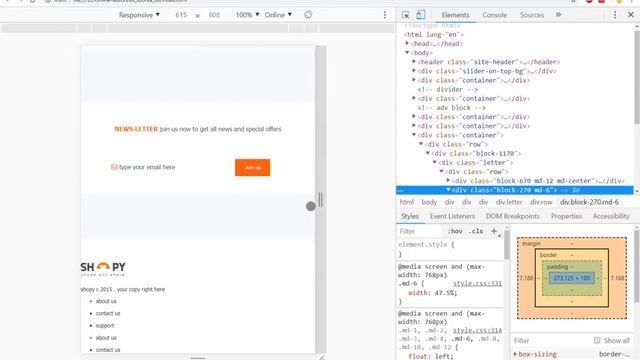This screenshot has height=360, width=640.
Task: Open the Properties tab
Action: 566,216
